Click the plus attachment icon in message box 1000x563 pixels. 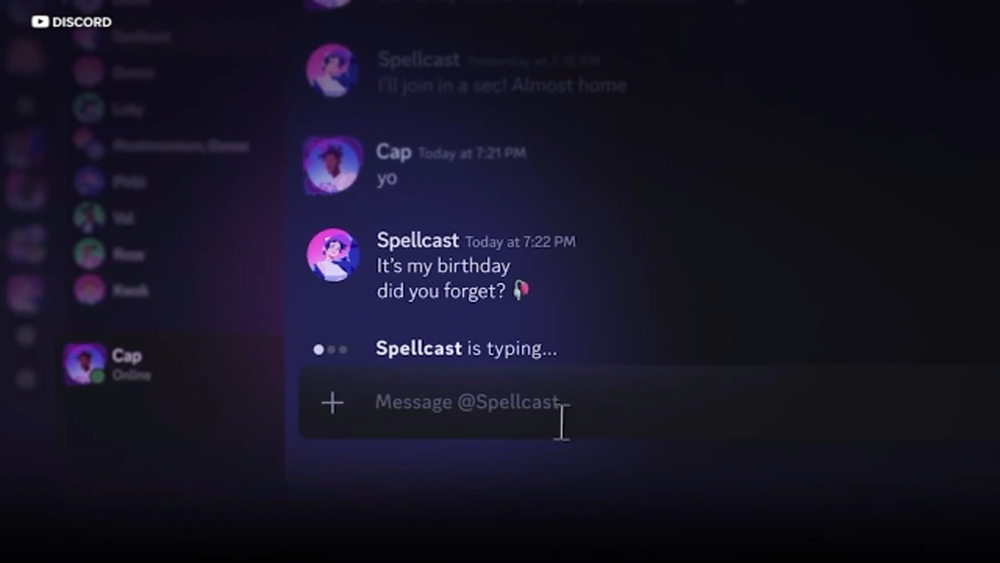[x=332, y=403]
